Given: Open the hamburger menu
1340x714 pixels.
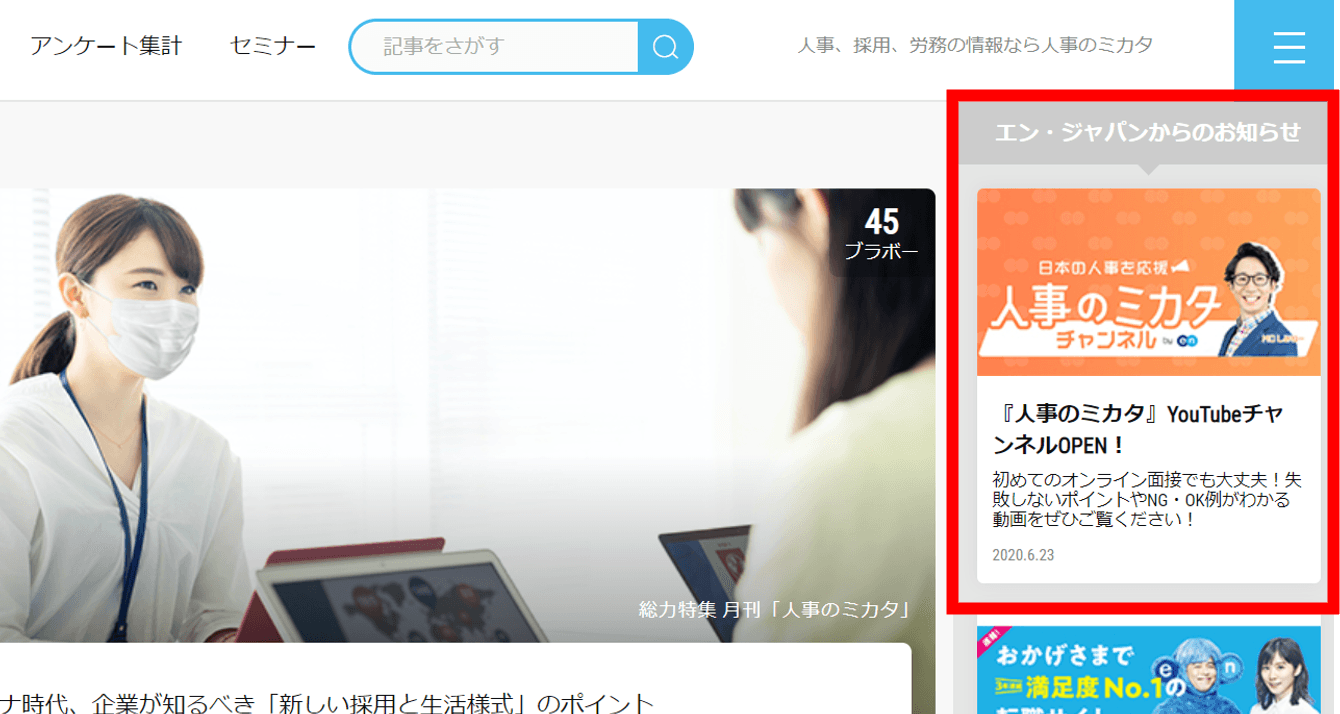Looking at the screenshot, I should click(x=1289, y=47).
